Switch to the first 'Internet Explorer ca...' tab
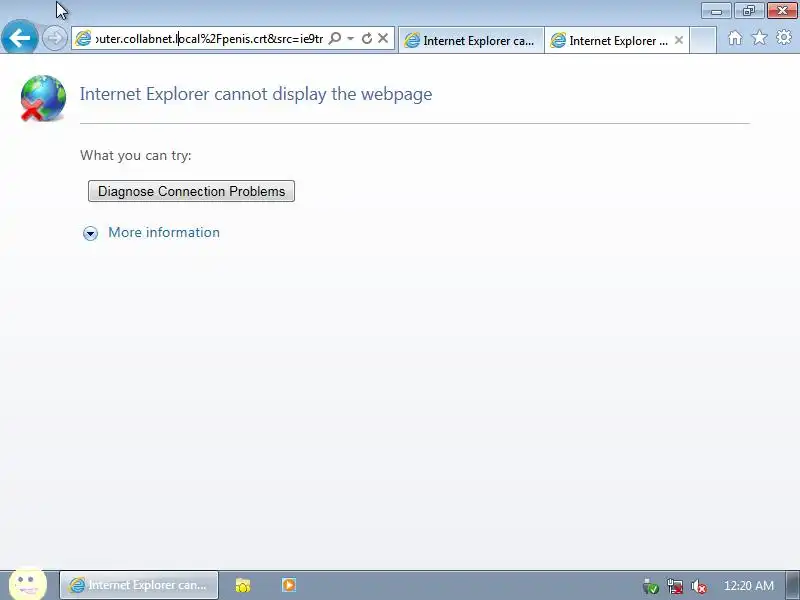 (x=471, y=40)
